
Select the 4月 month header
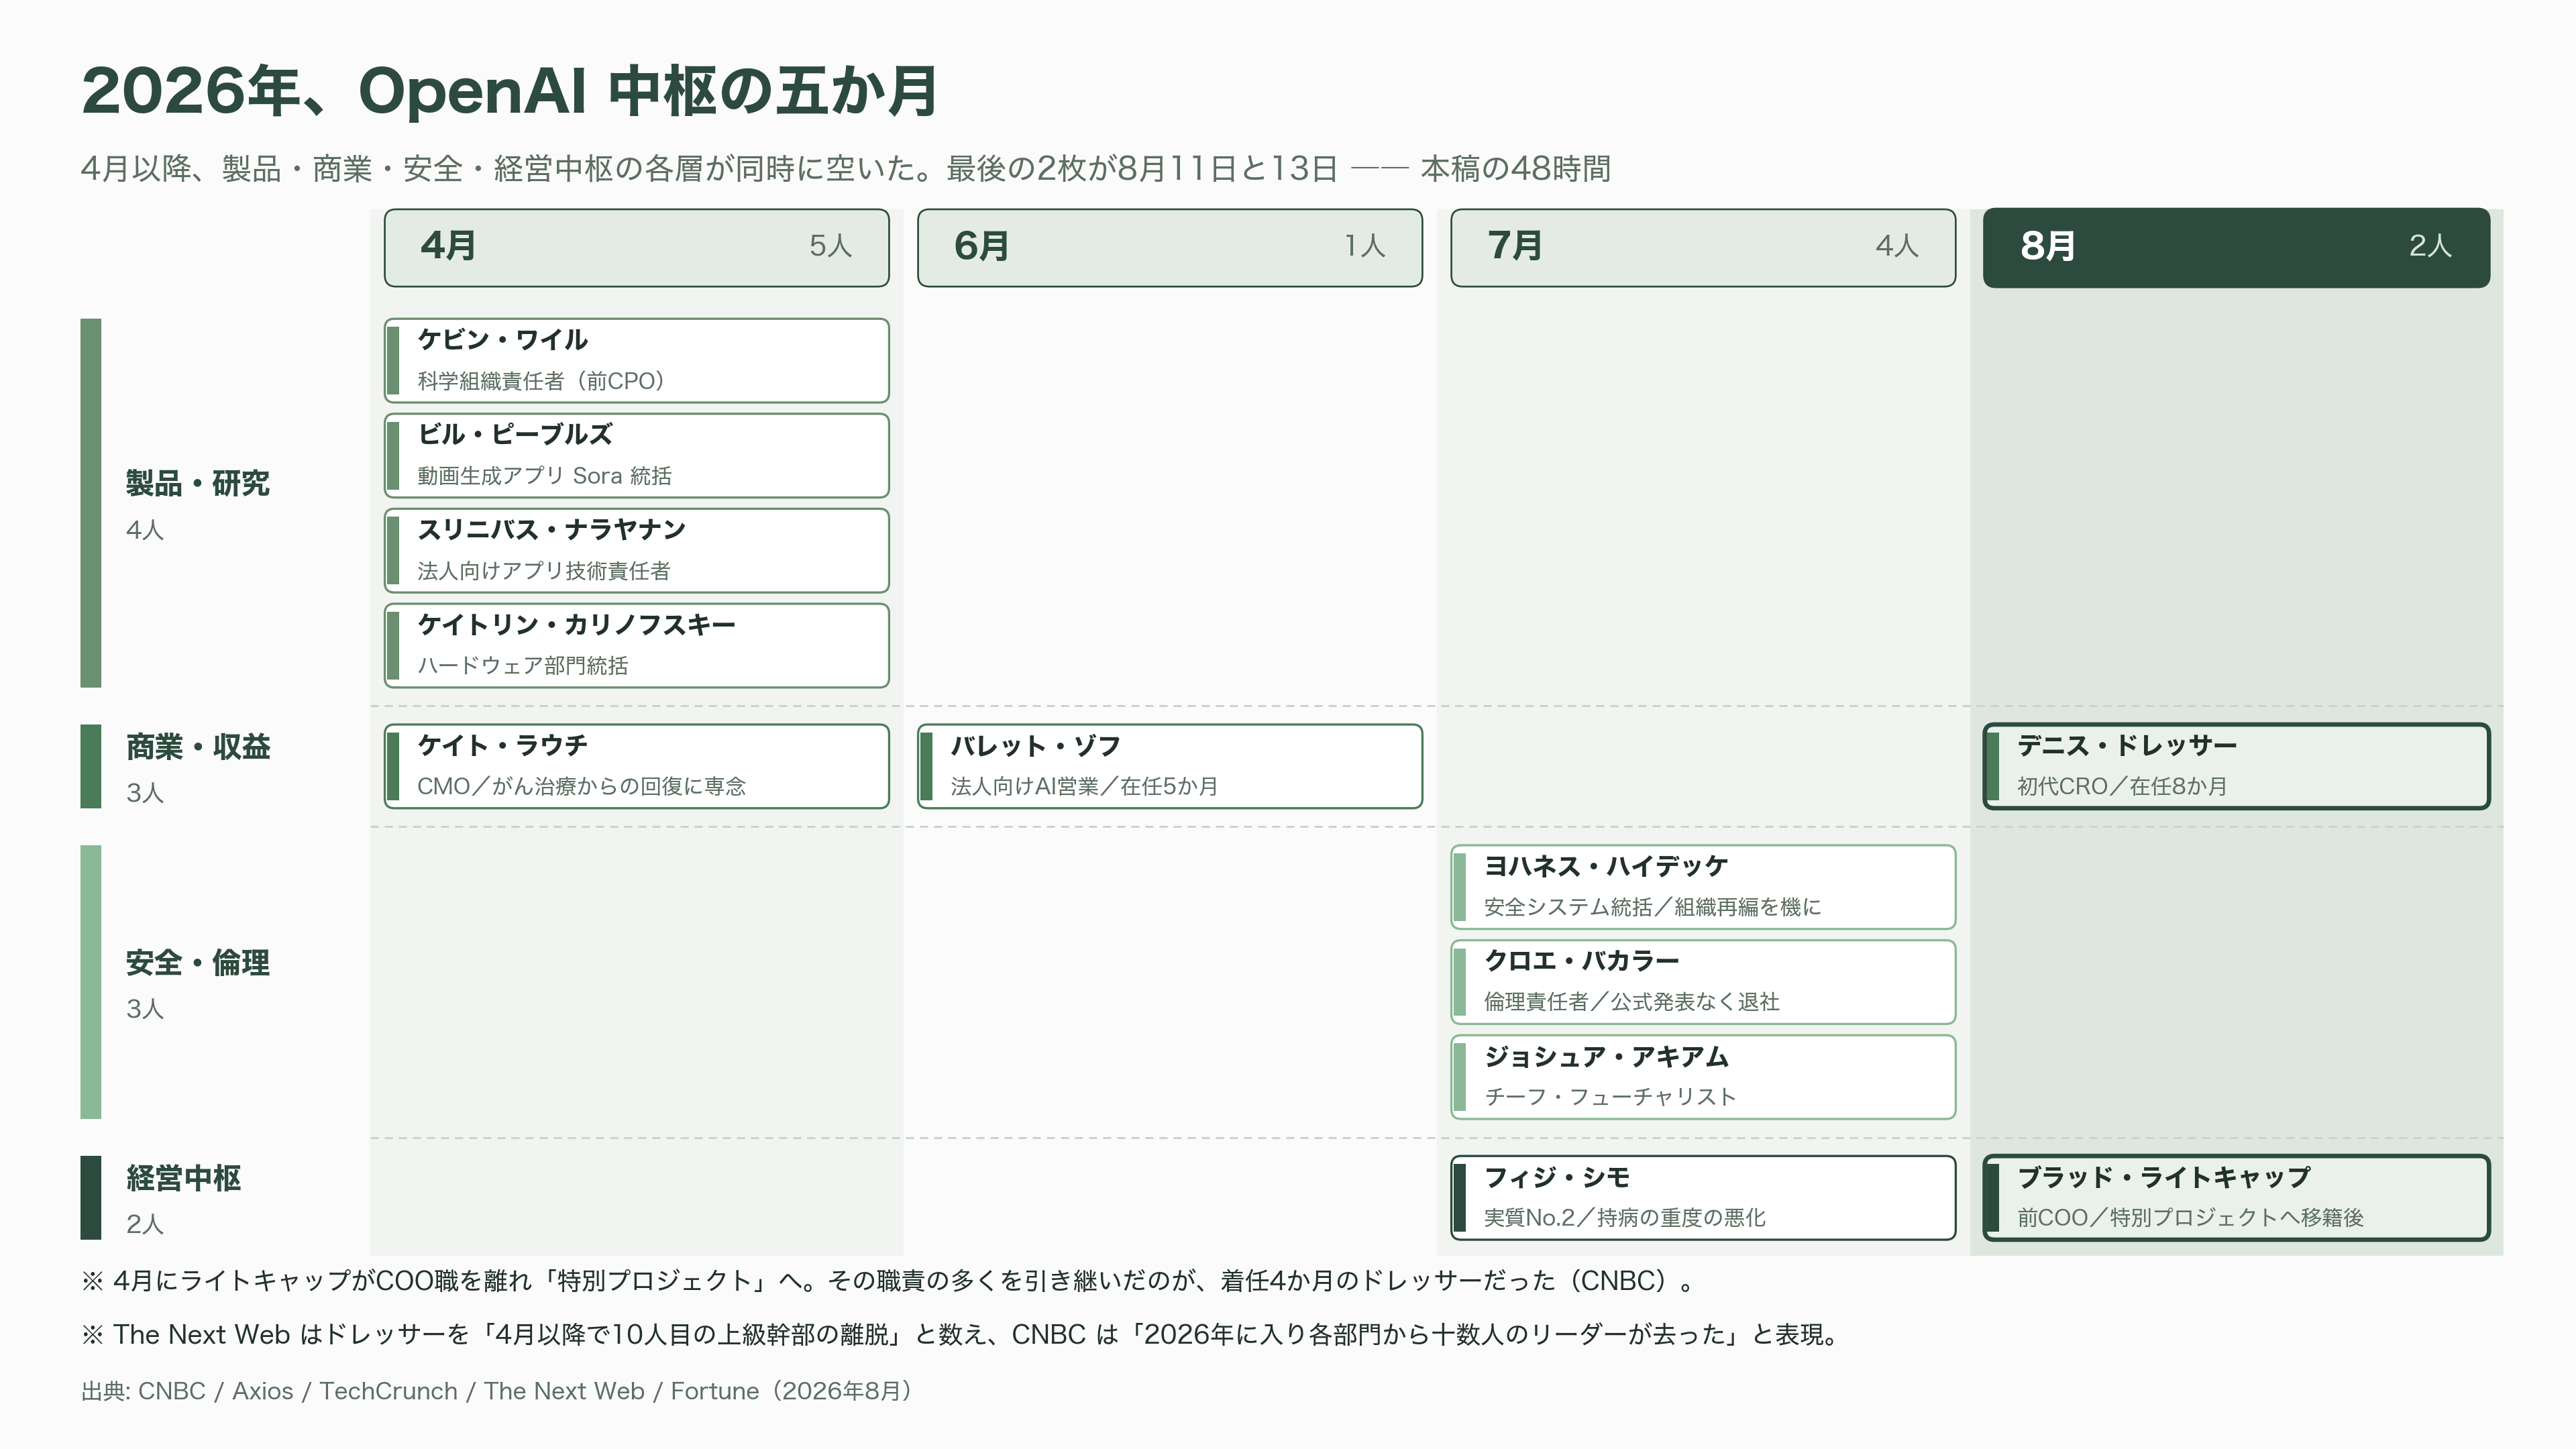click(636, 247)
